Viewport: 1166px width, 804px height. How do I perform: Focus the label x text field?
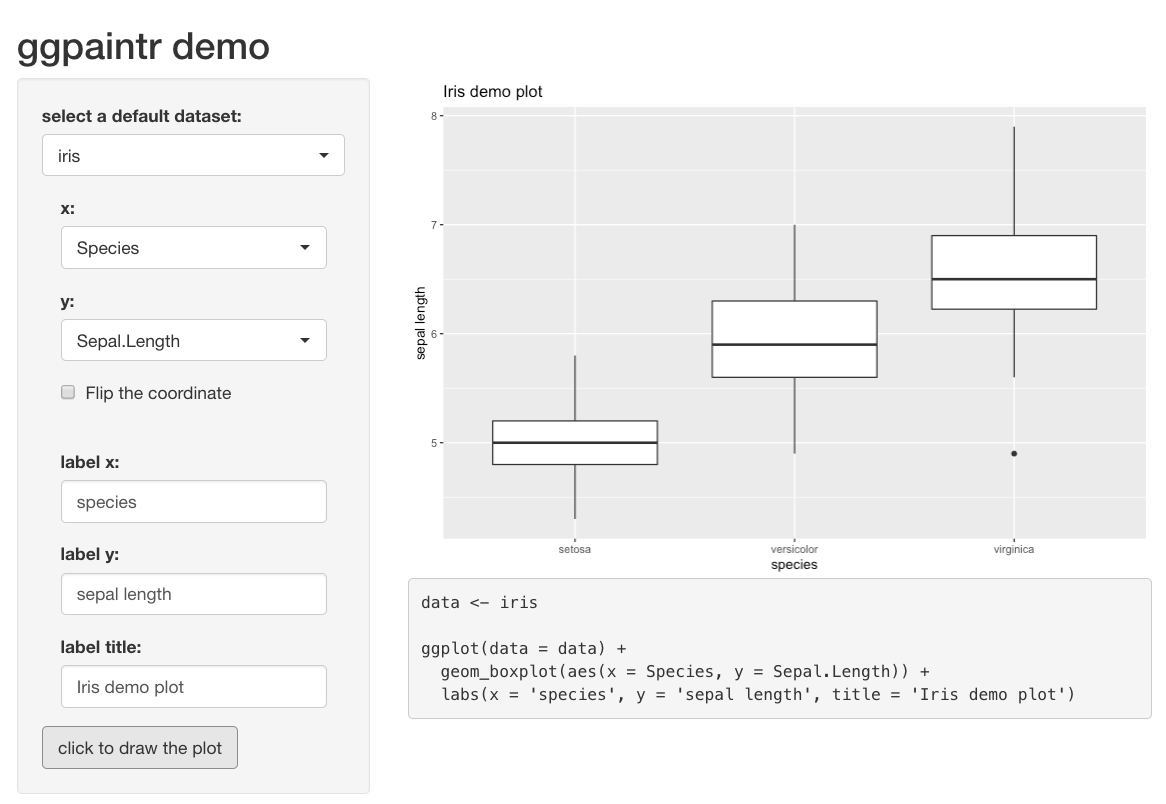[193, 502]
